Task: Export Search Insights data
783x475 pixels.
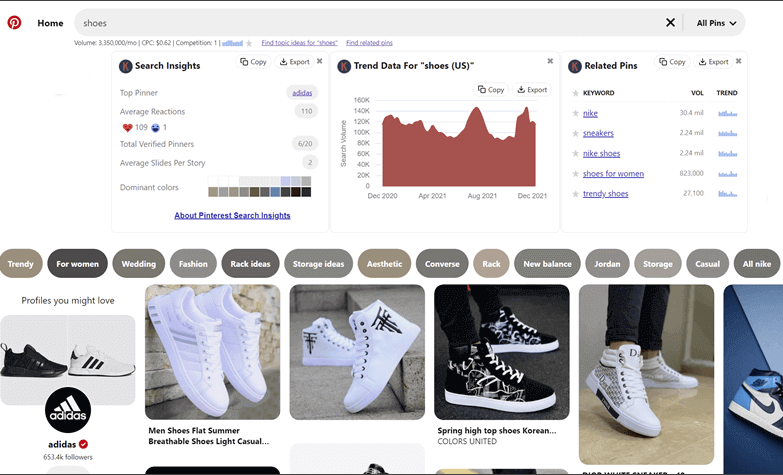Action: point(295,62)
